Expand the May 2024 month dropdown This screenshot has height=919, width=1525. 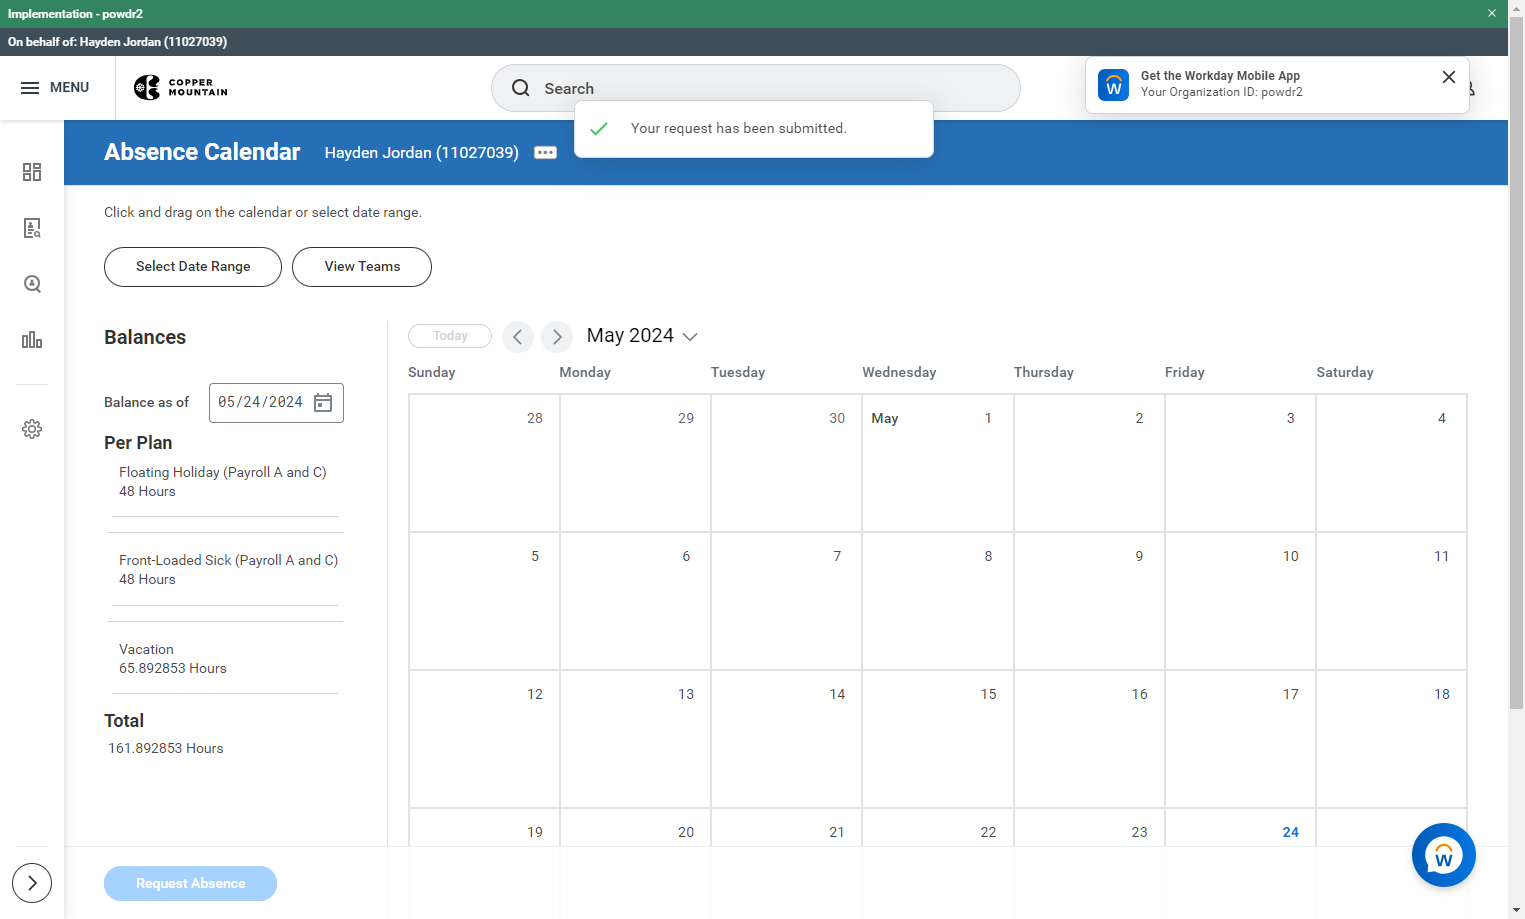(x=642, y=336)
